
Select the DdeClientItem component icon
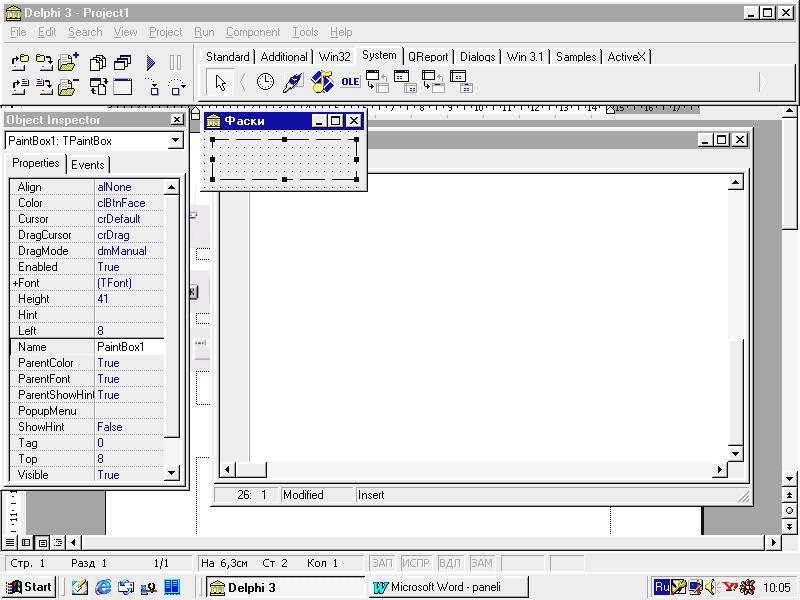406,82
